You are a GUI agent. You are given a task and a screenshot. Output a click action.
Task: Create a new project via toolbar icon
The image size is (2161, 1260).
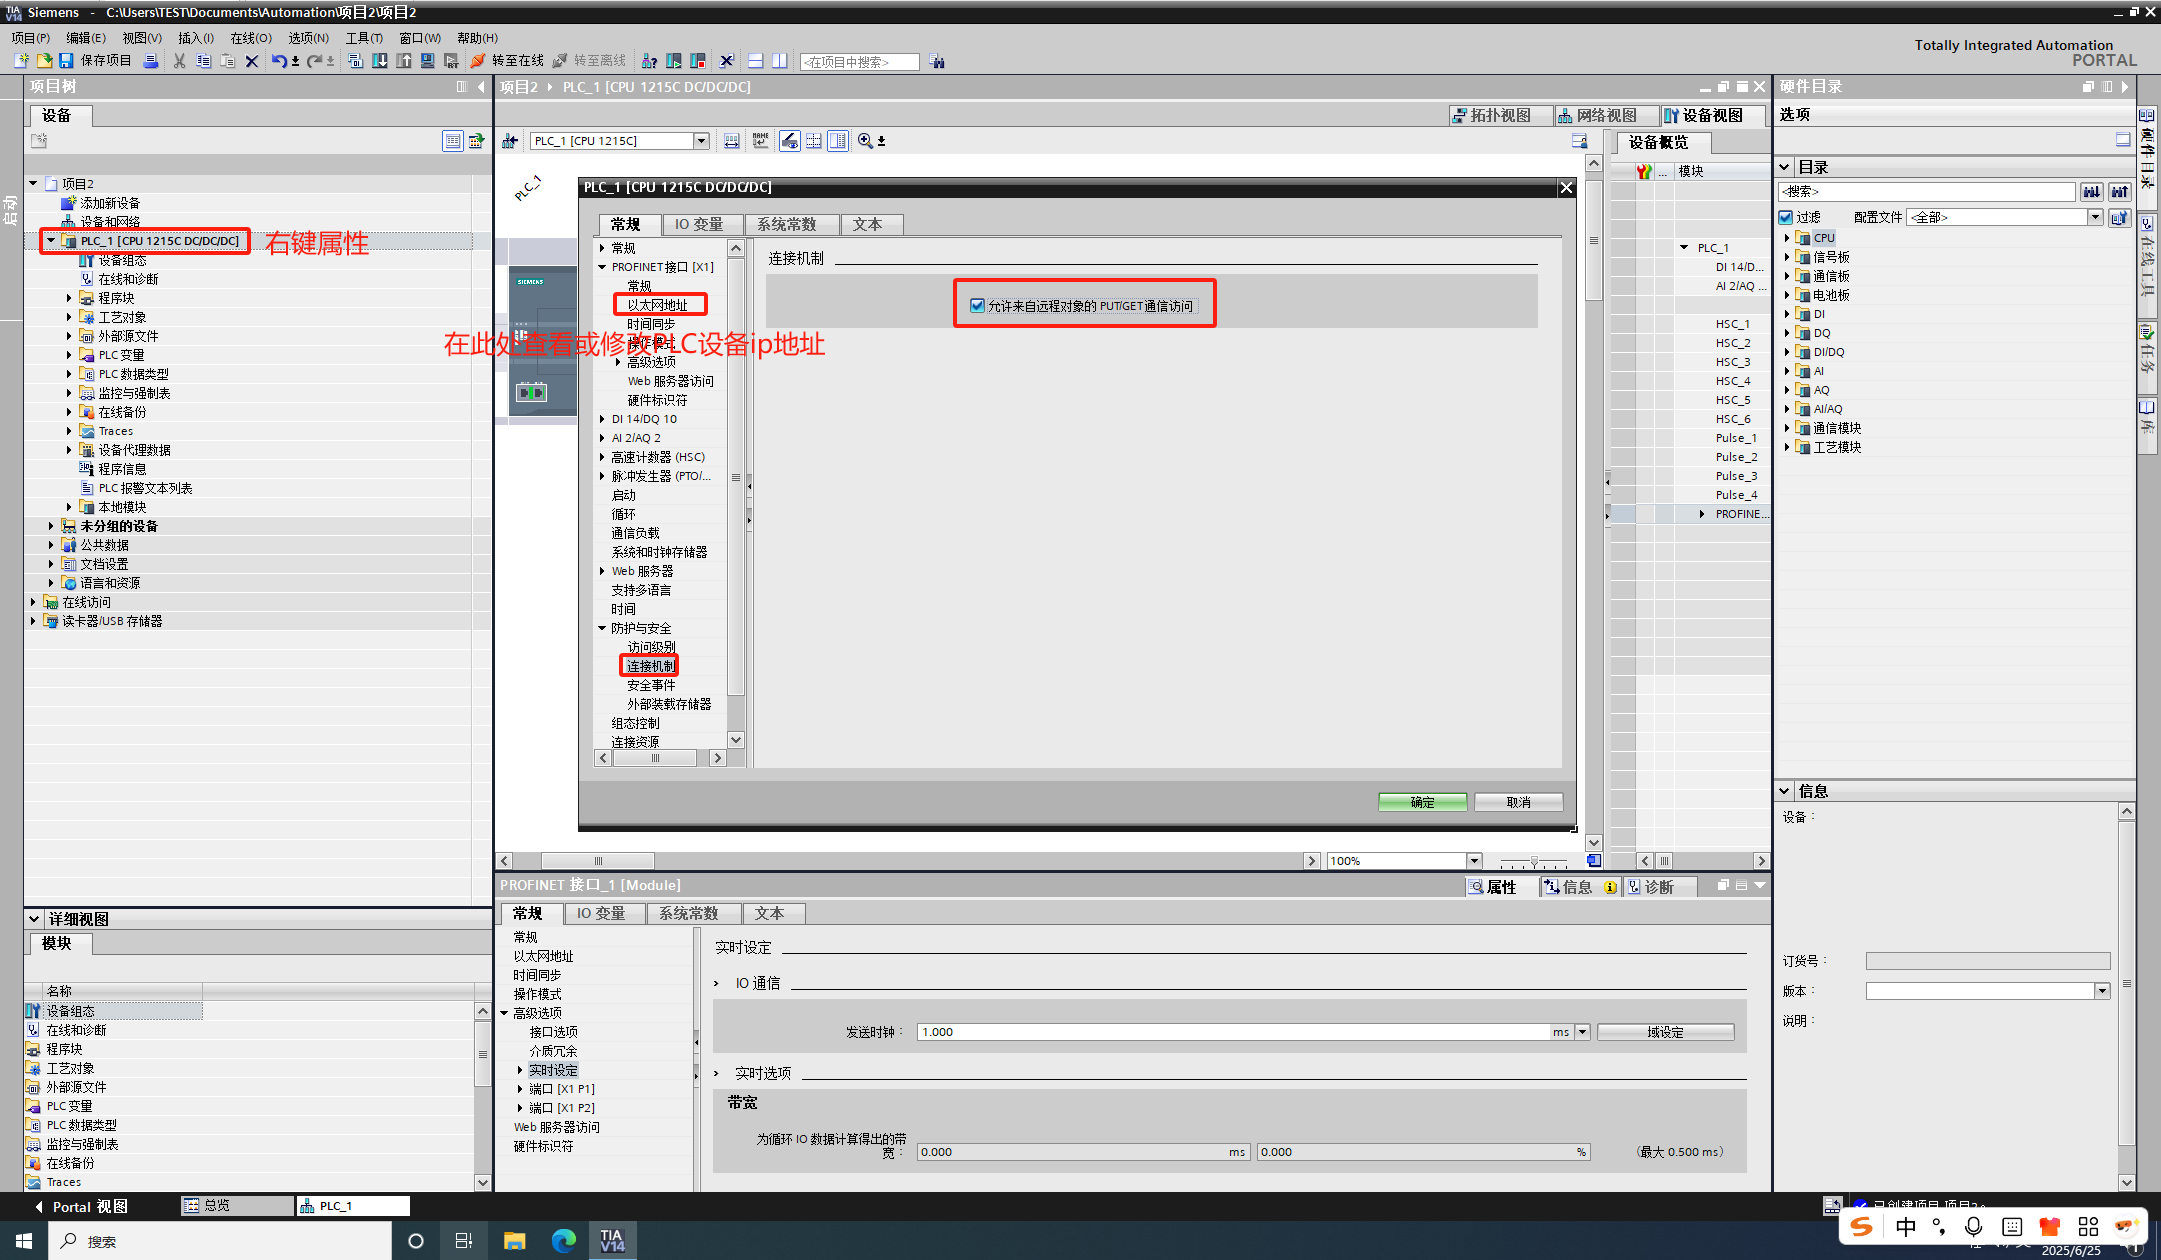point(21,61)
